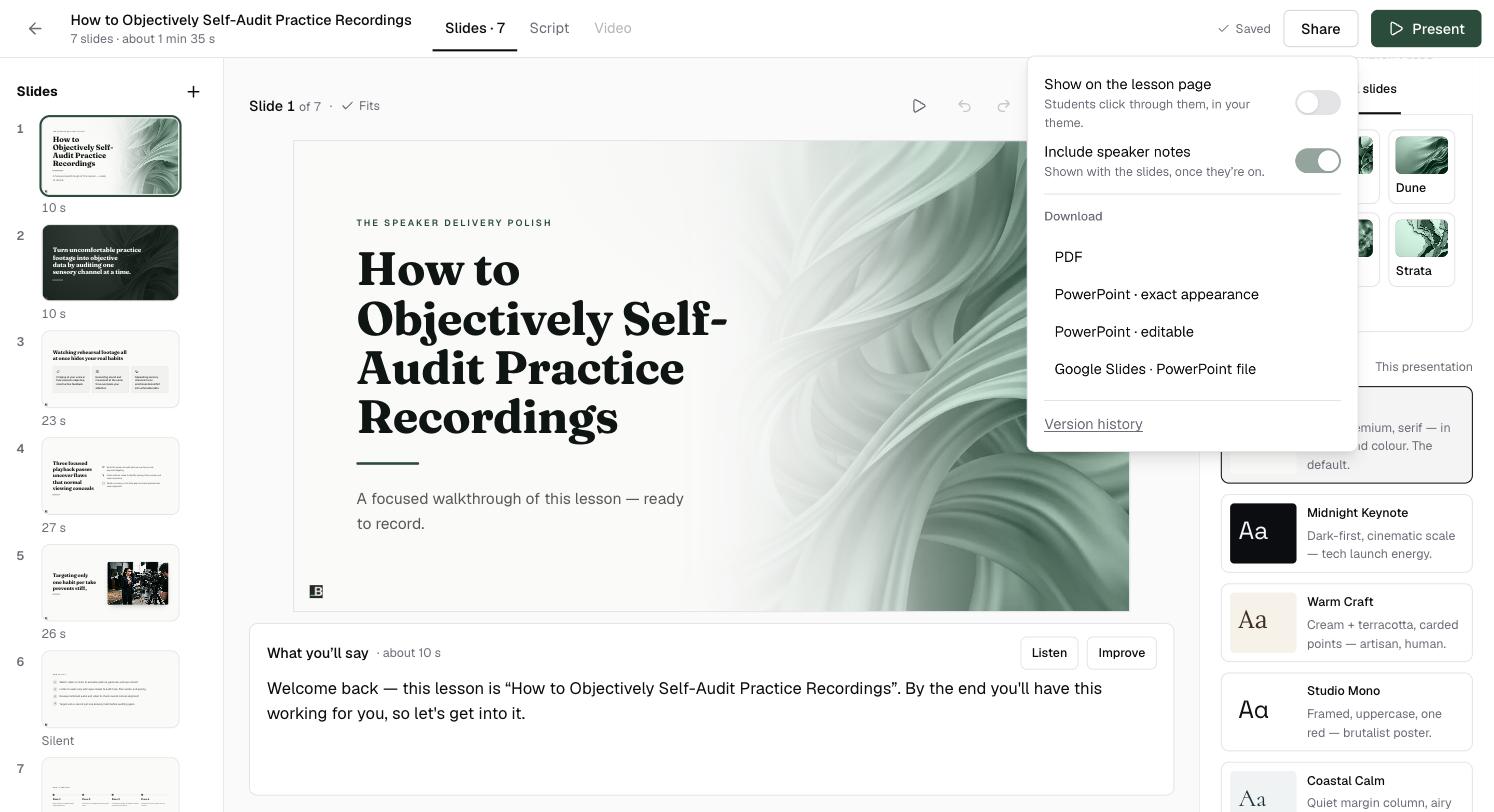Screen dimensions: 1494x812
Task: Click the presentation title in header
Action: (x=241, y=20)
